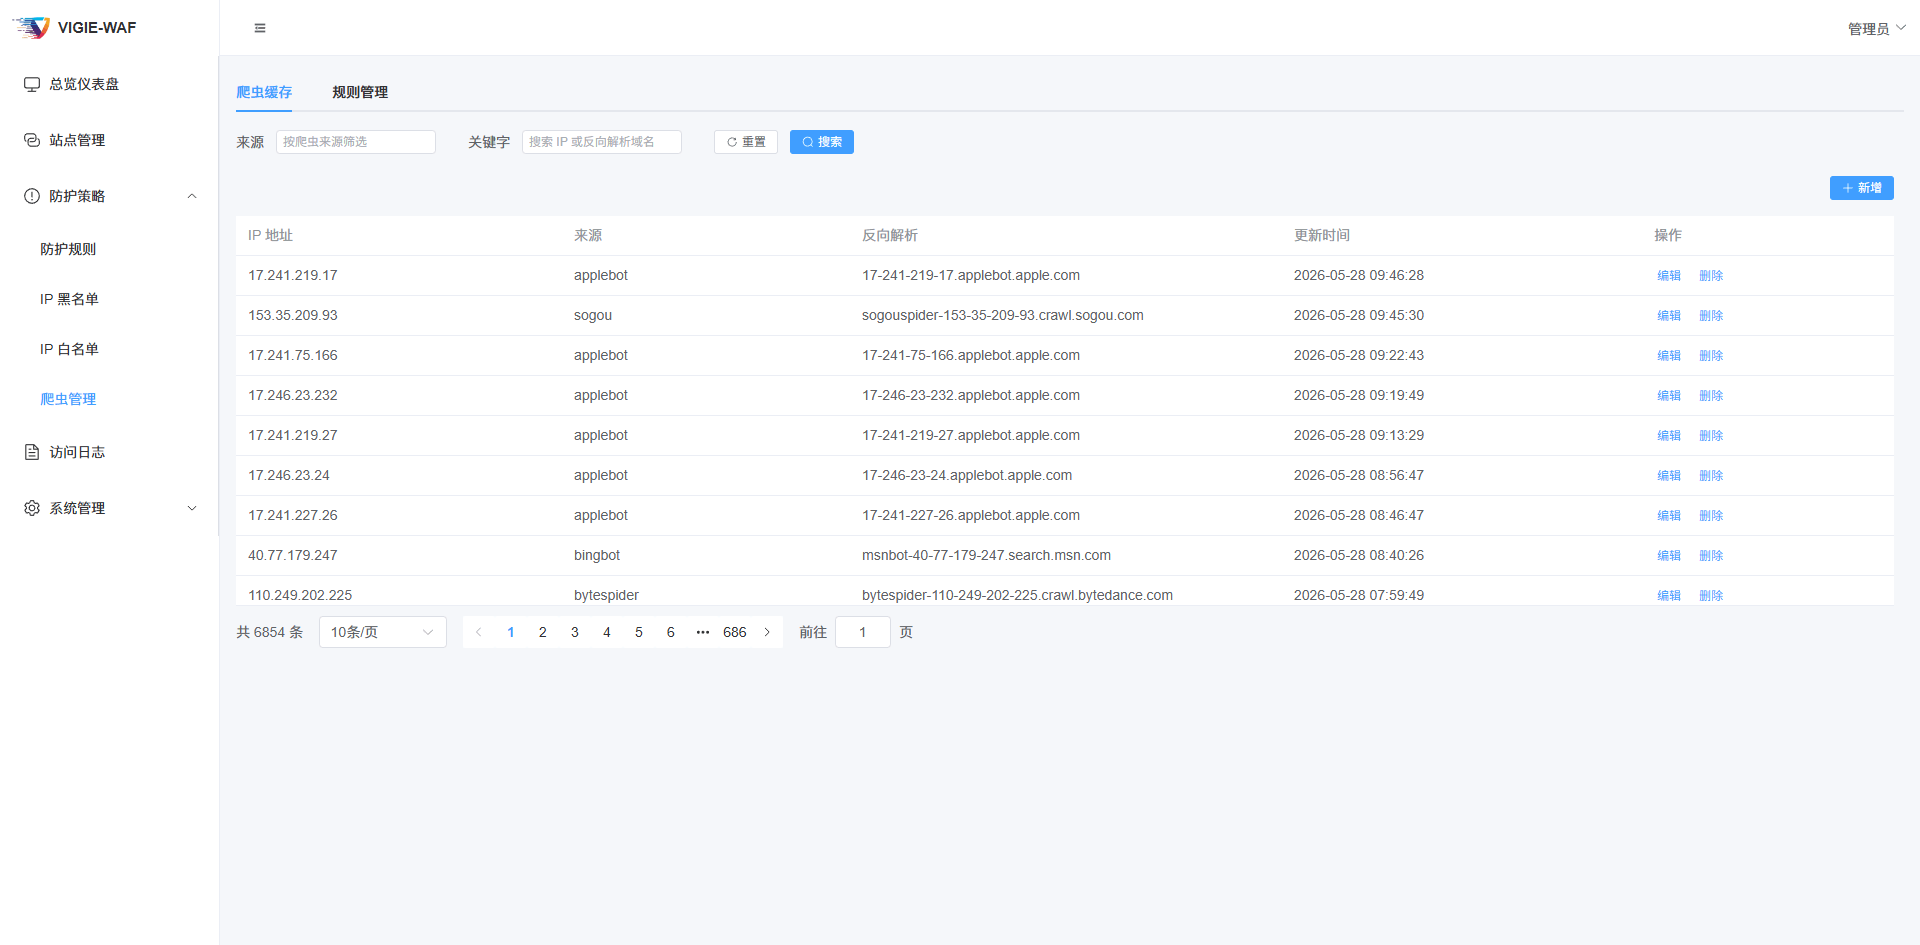This screenshot has height=945, width=1920.
Task: Select 爬虫管理 in sidebar
Action: click(109, 399)
